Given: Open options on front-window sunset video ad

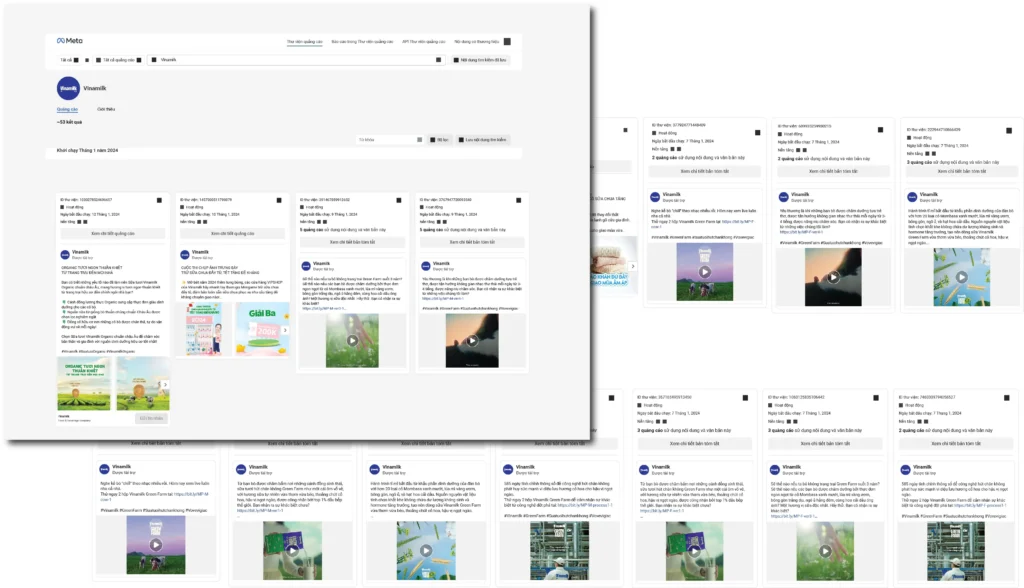Looking at the screenshot, I should click(x=519, y=200).
